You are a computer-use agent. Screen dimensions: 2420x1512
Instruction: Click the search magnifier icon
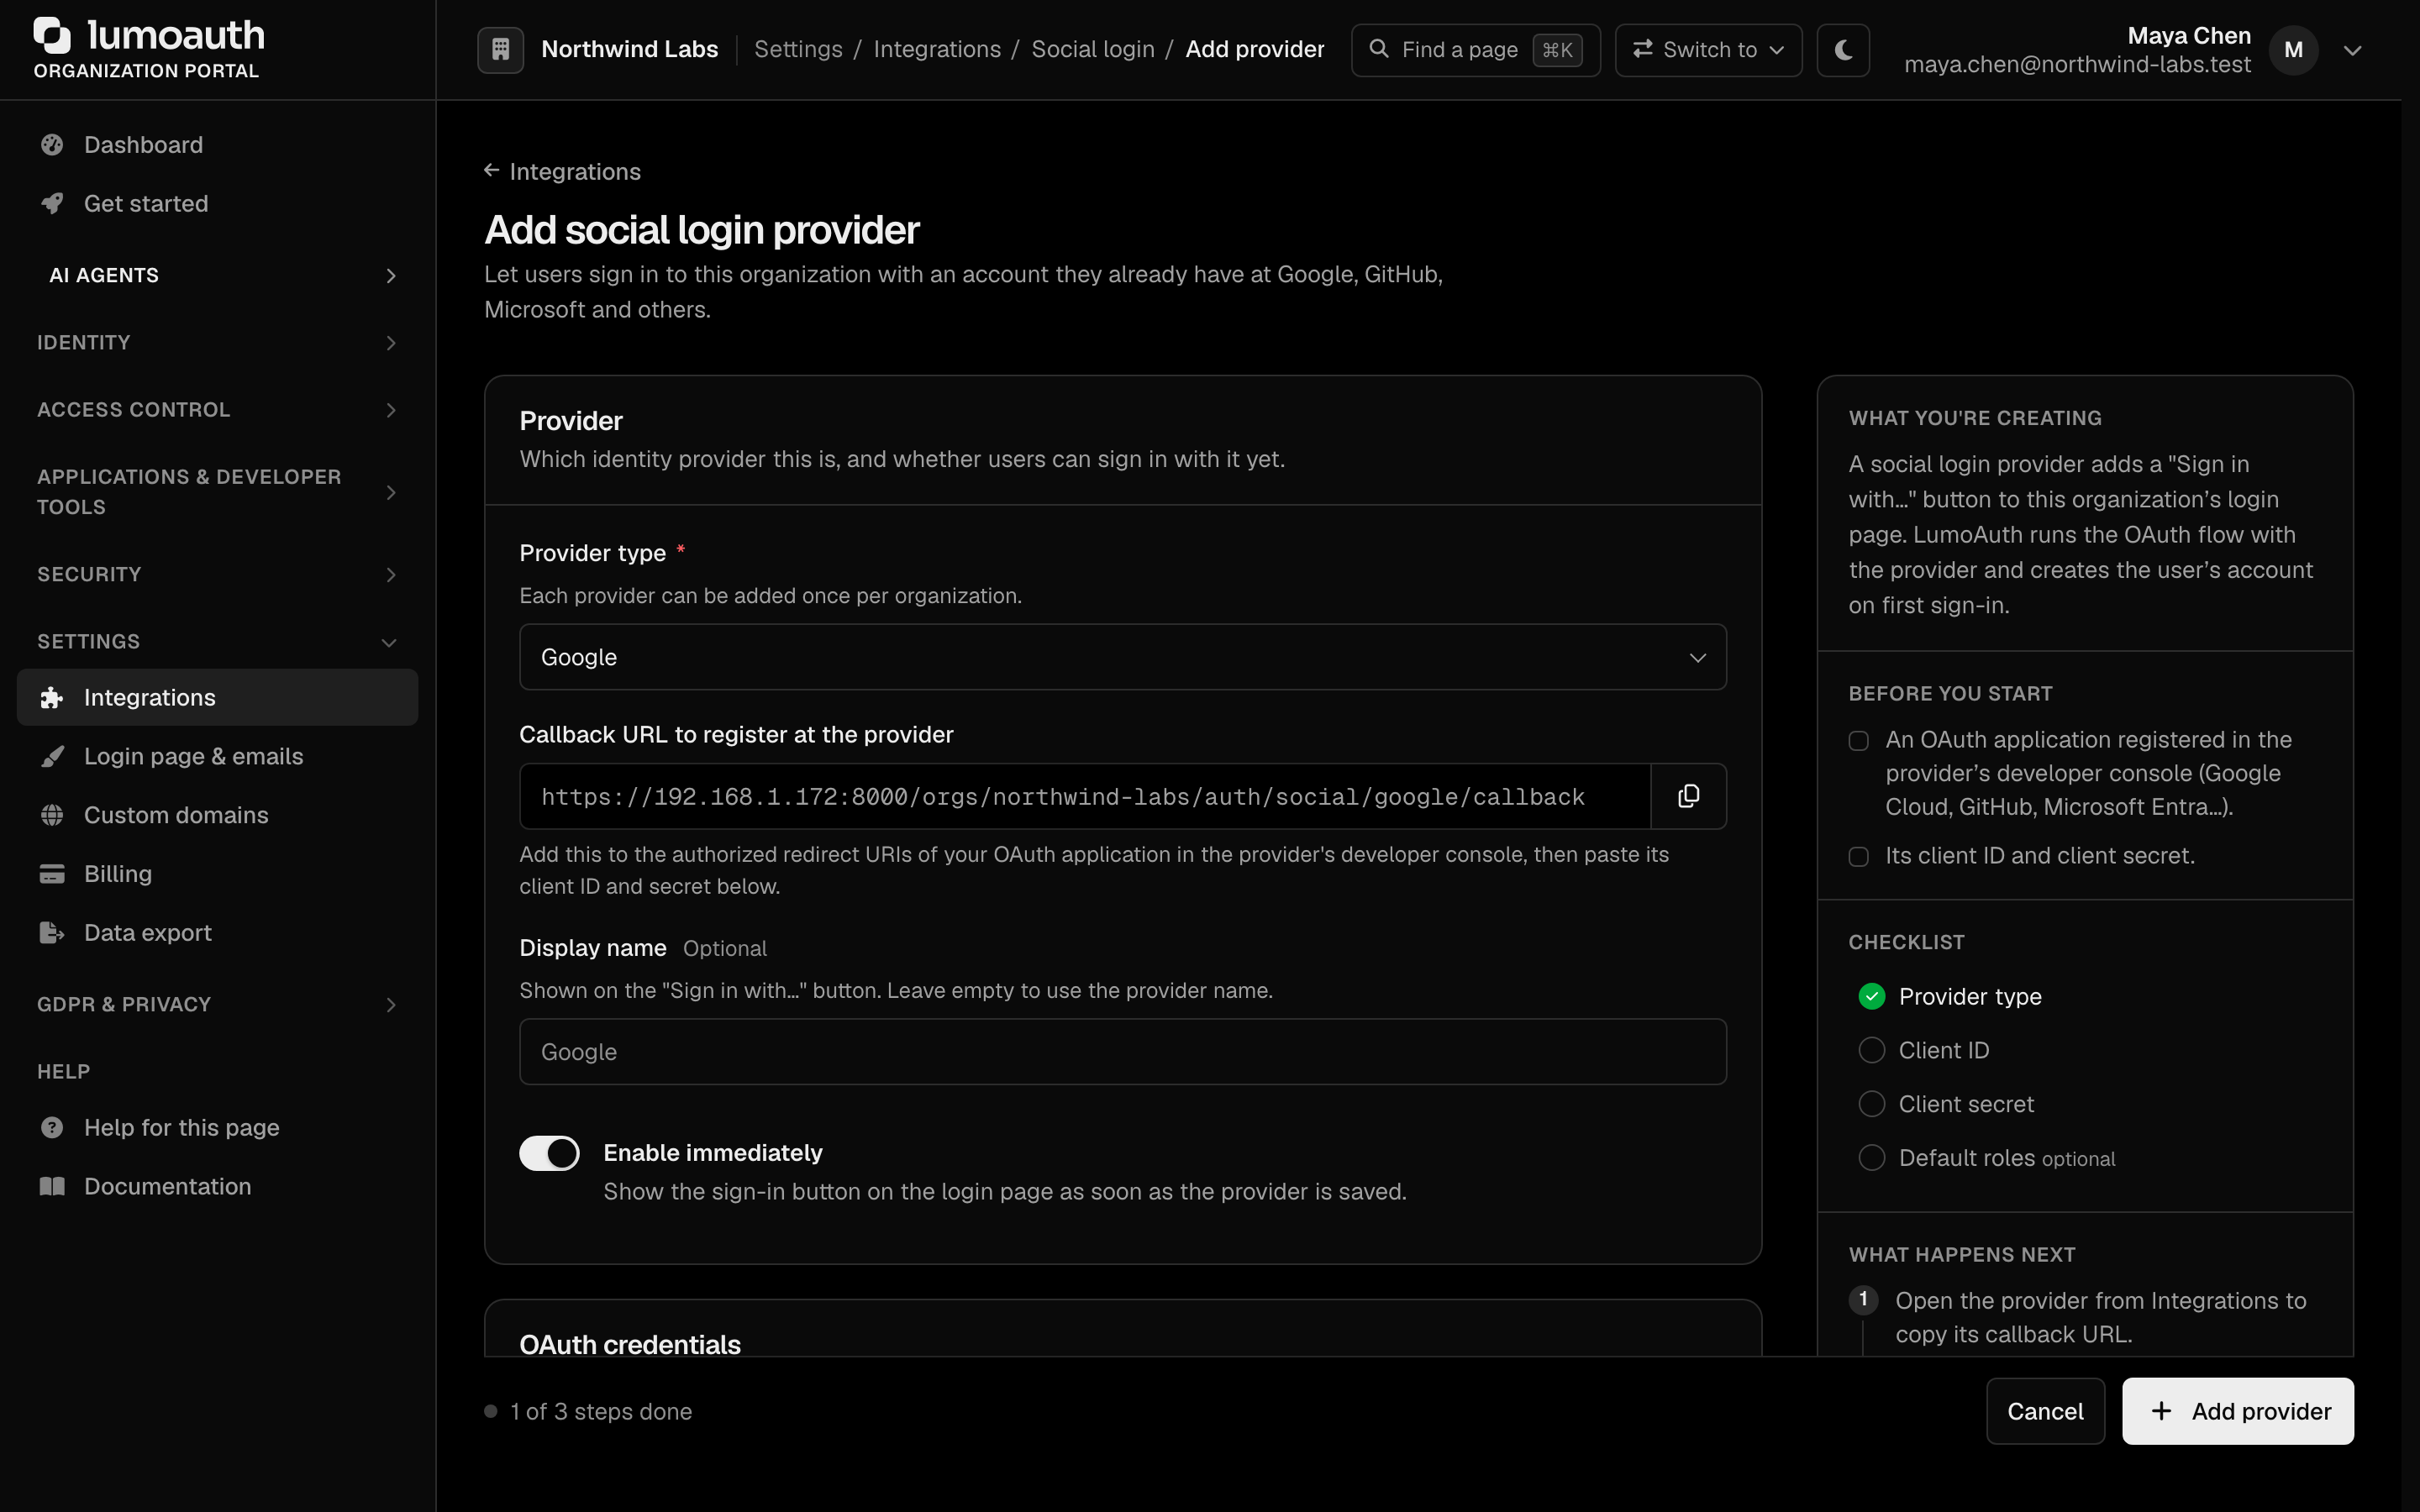click(1379, 49)
